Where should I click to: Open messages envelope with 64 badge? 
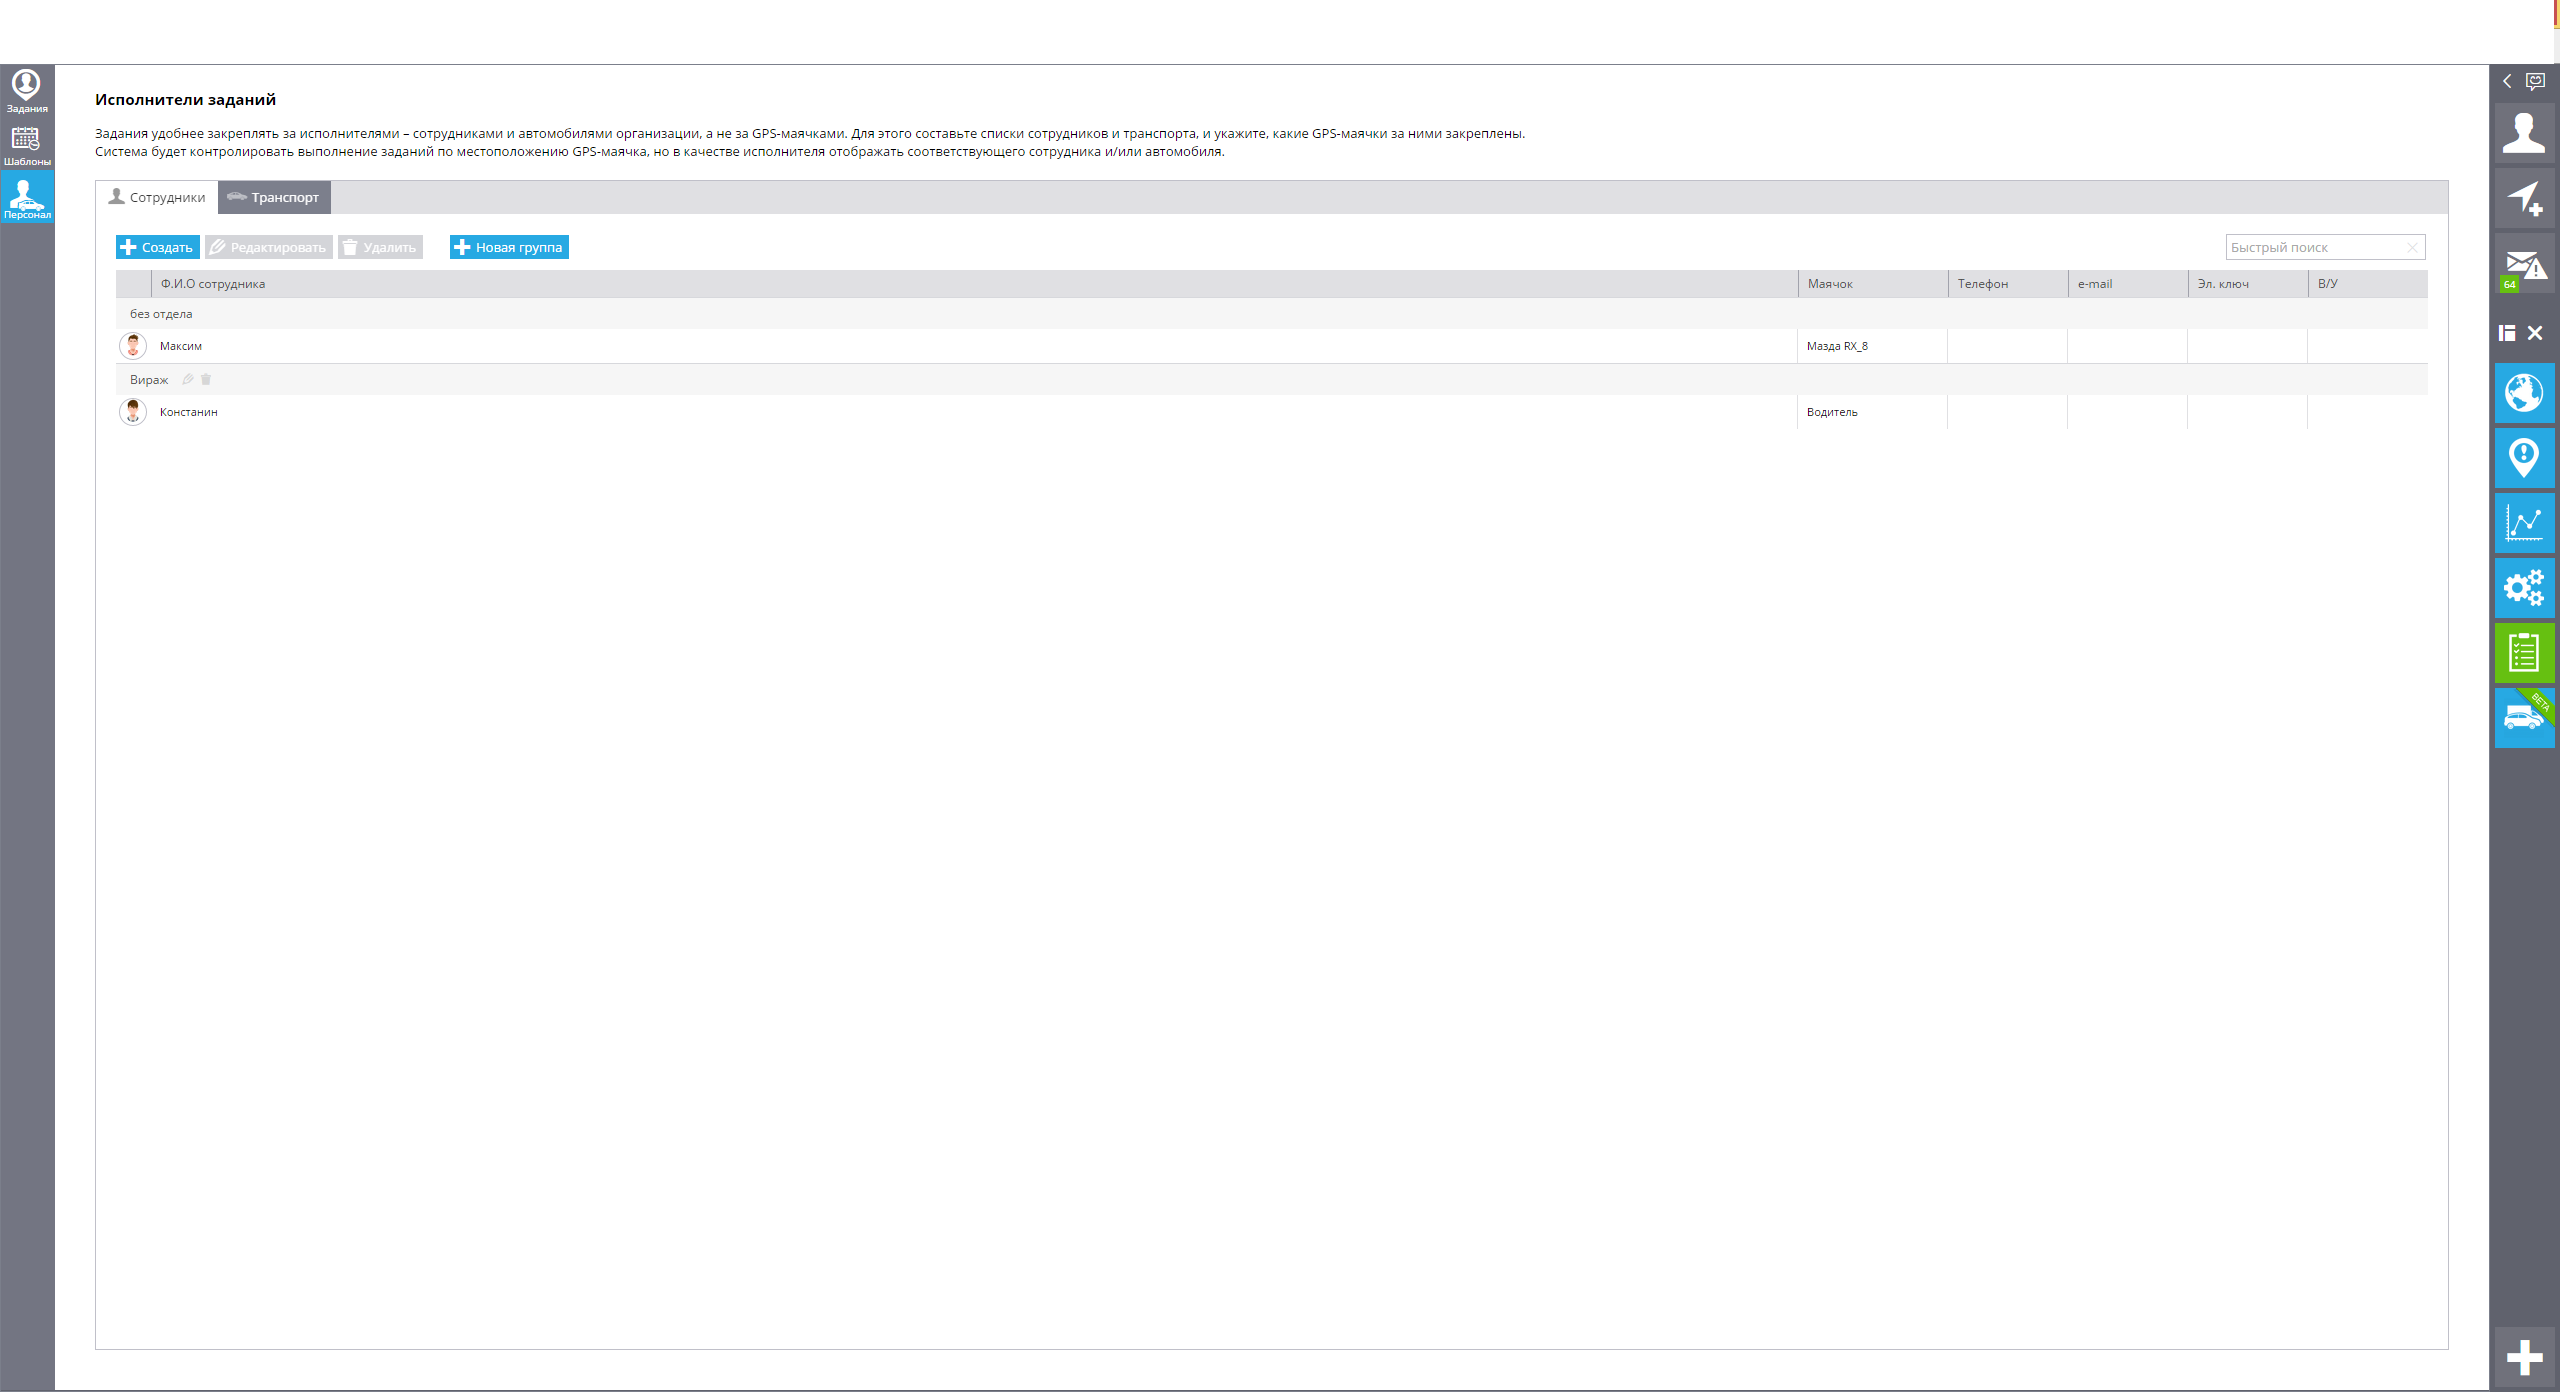pos(2524,266)
